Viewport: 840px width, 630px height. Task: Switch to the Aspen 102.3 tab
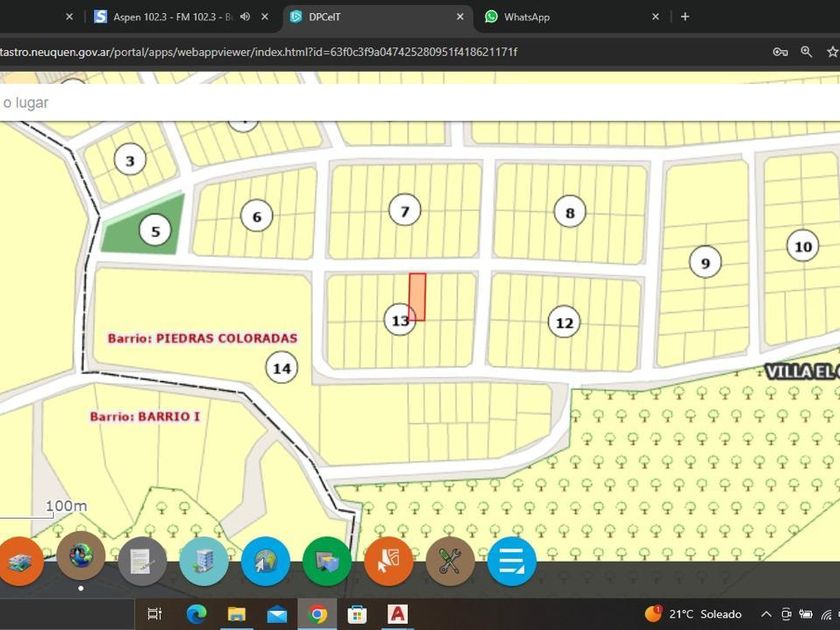(170, 17)
